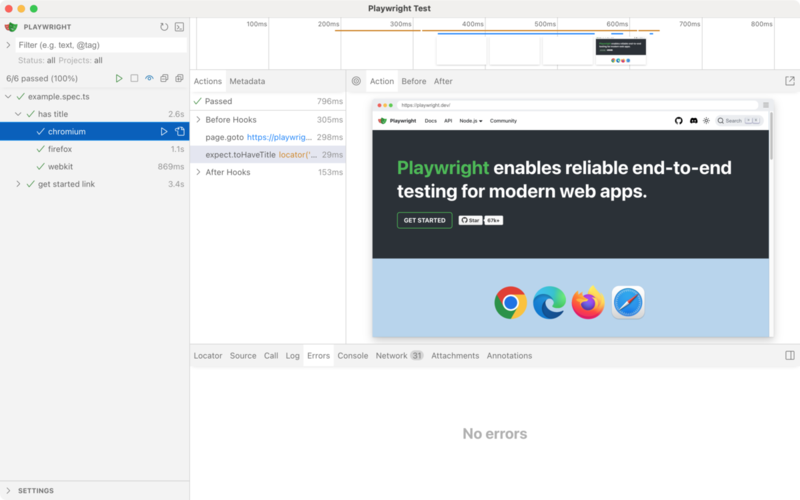Viewport: 800px width, 500px height.
Task: Expand the get started link test
Action: coord(18,184)
